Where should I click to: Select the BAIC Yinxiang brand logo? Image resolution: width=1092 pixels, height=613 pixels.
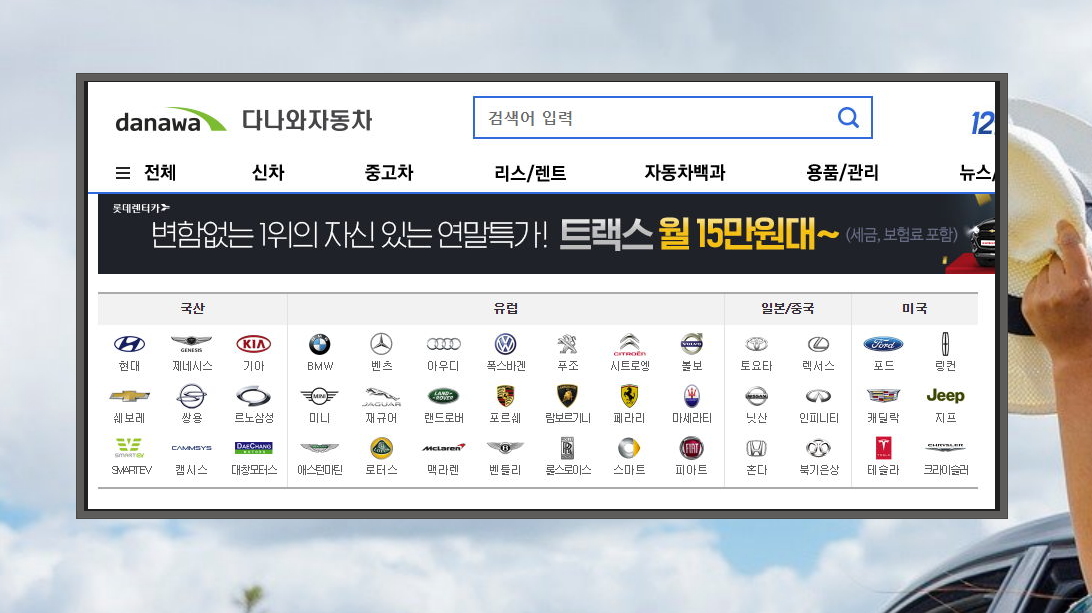pos(818,448)
